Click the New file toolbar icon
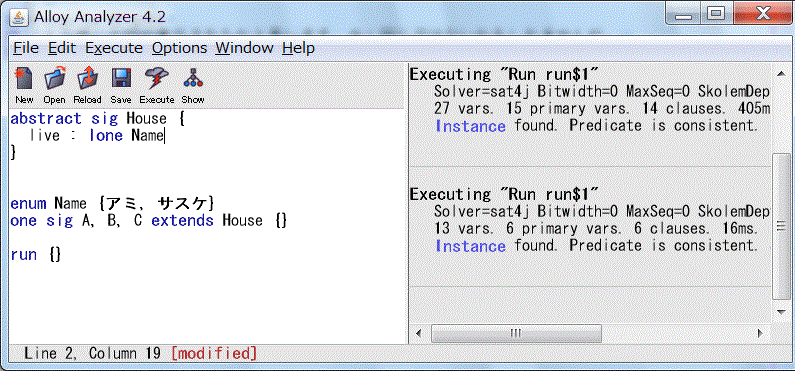The height and width of the screenshot is (371, 795). click(24, 86)
